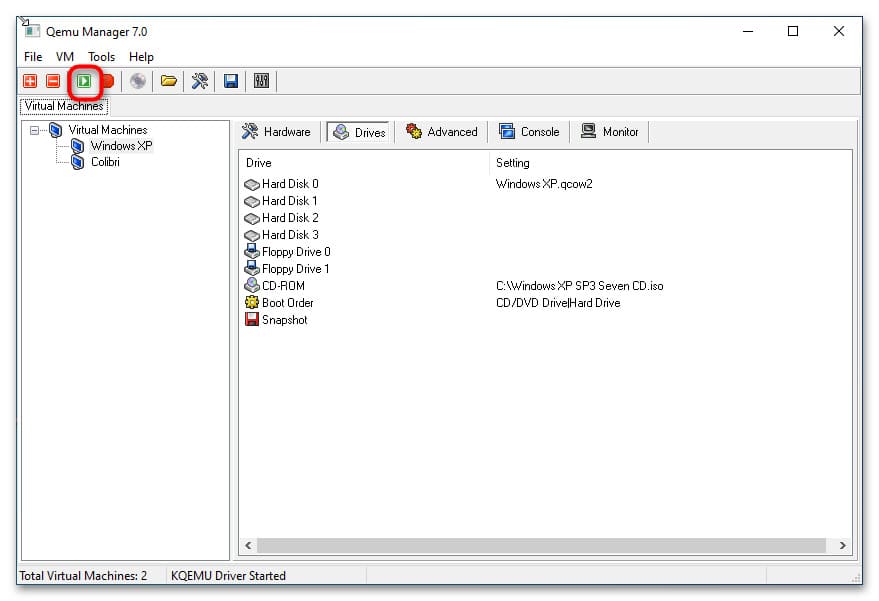This screenshot has height=601, width=879.
Task: Open the File menu
Action: [33, 57]
